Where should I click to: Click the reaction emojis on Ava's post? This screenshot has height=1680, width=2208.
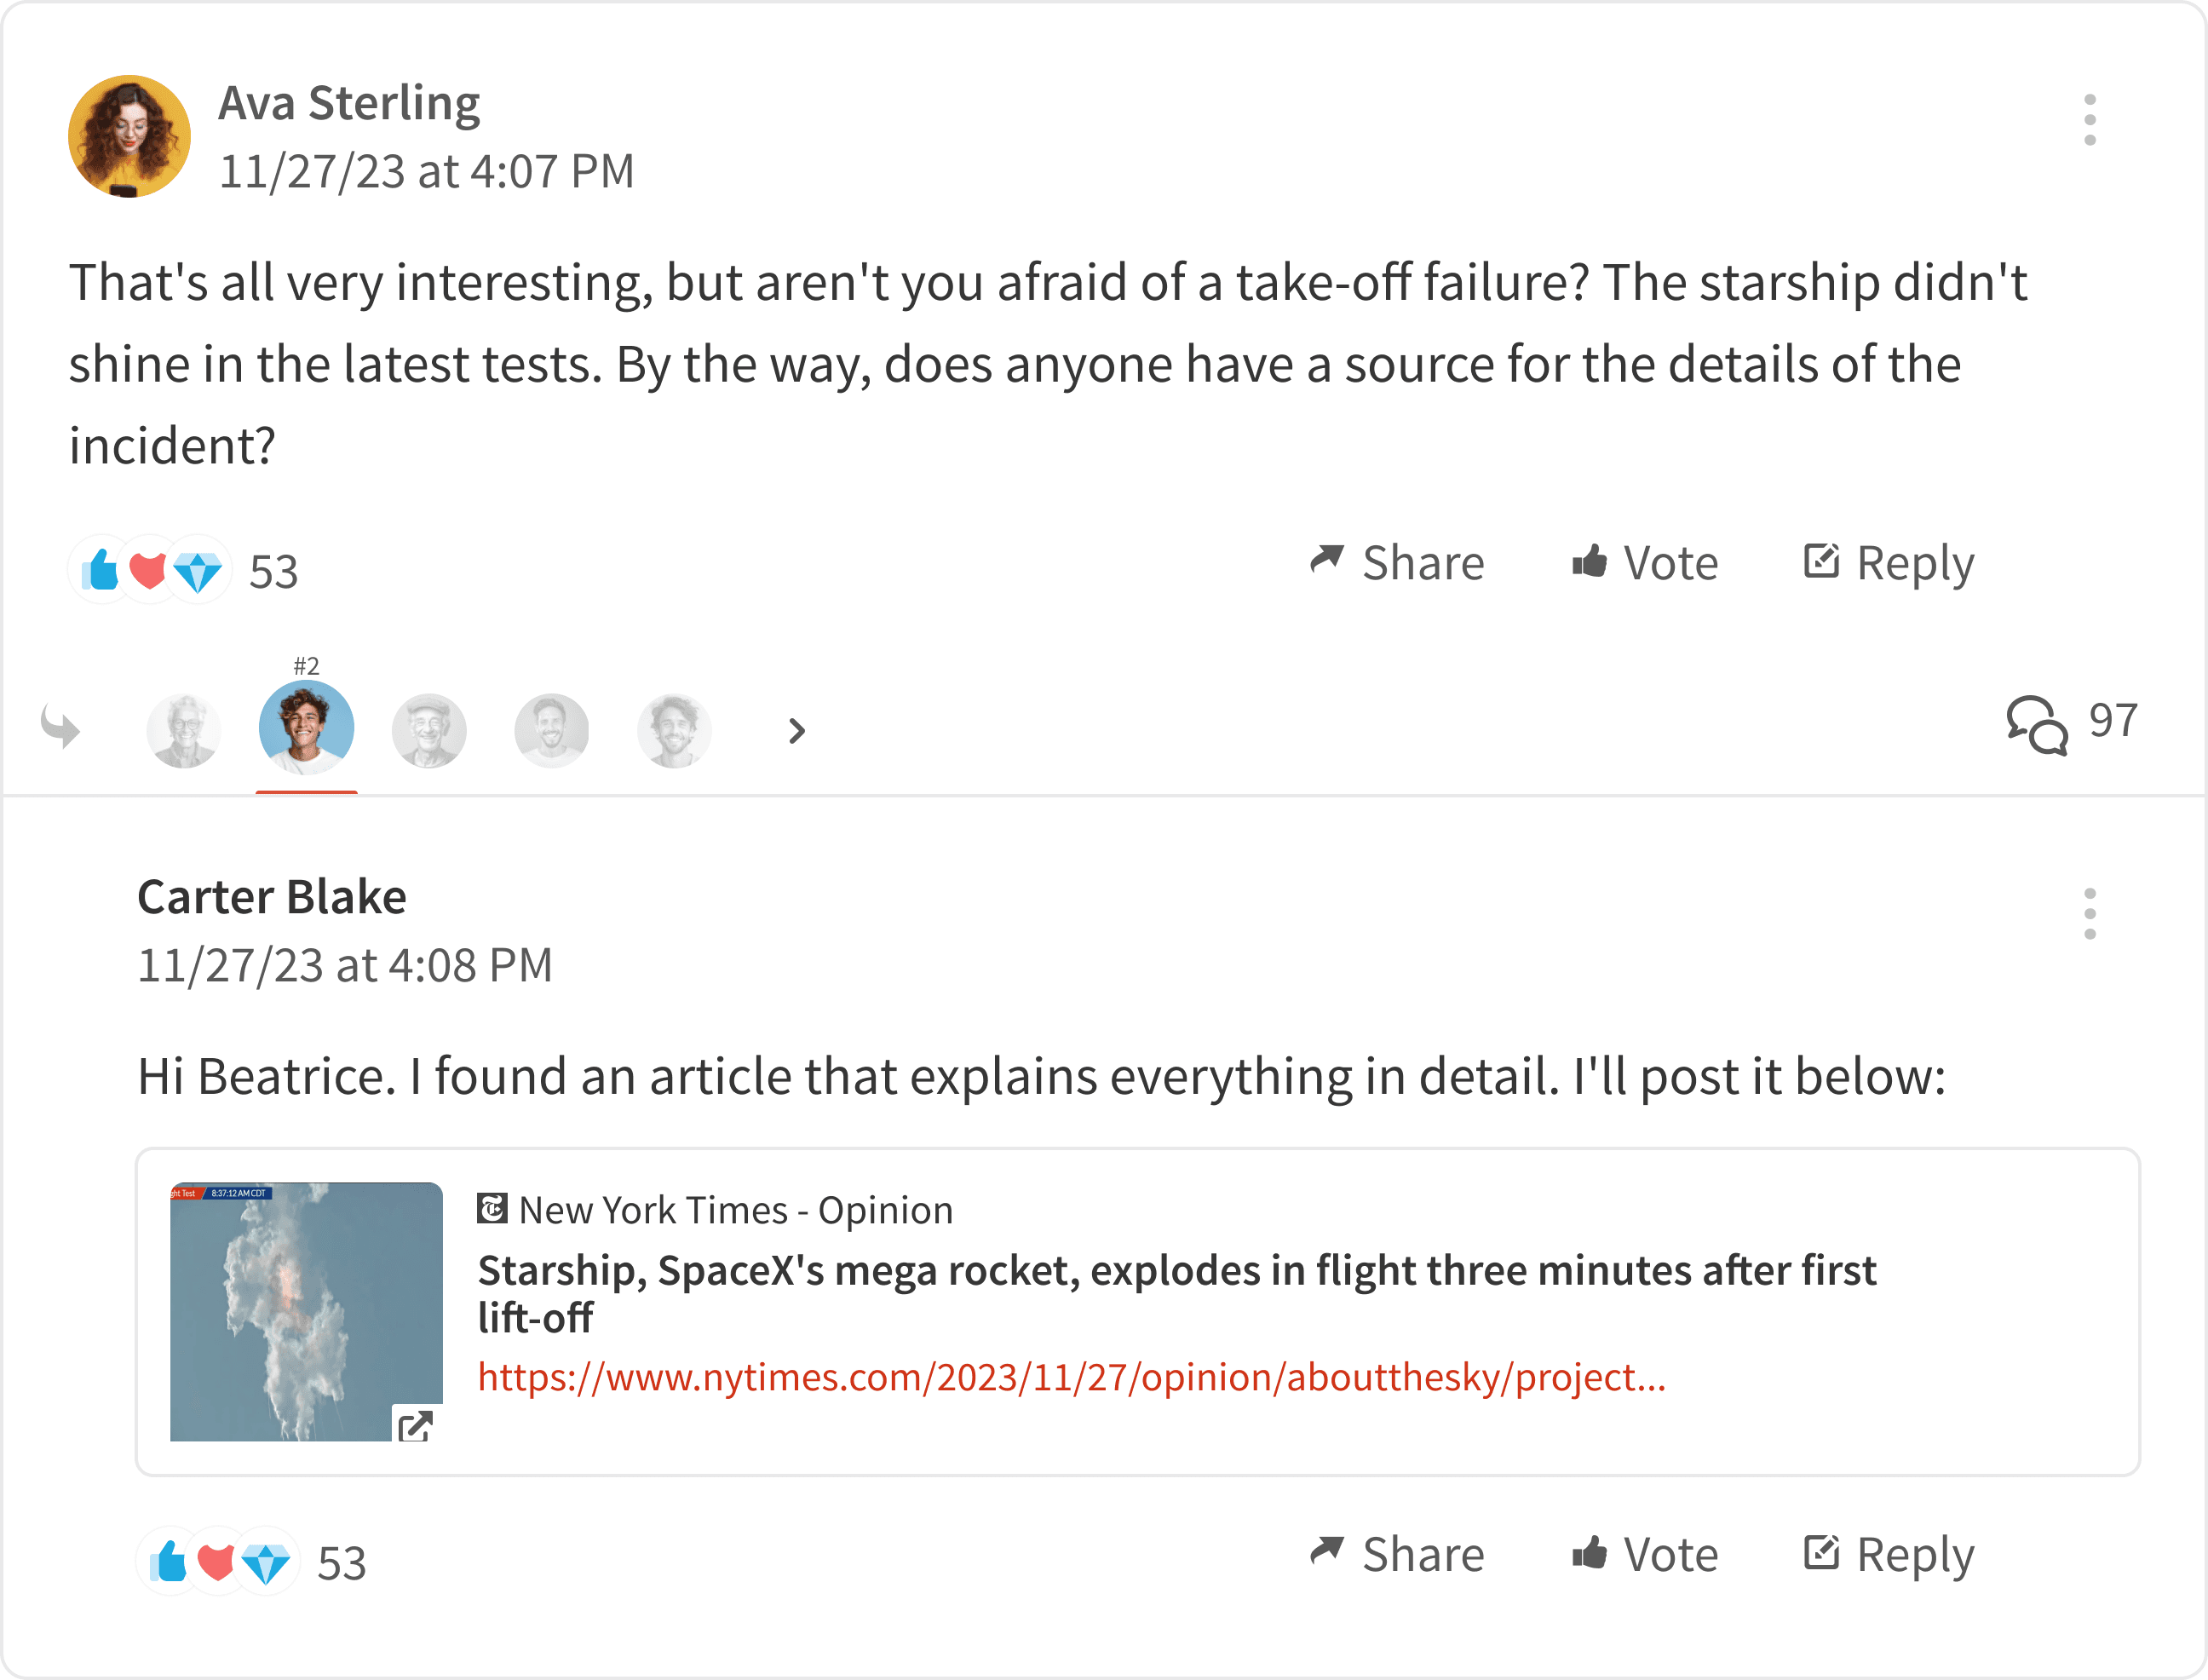tap(150, 571)
